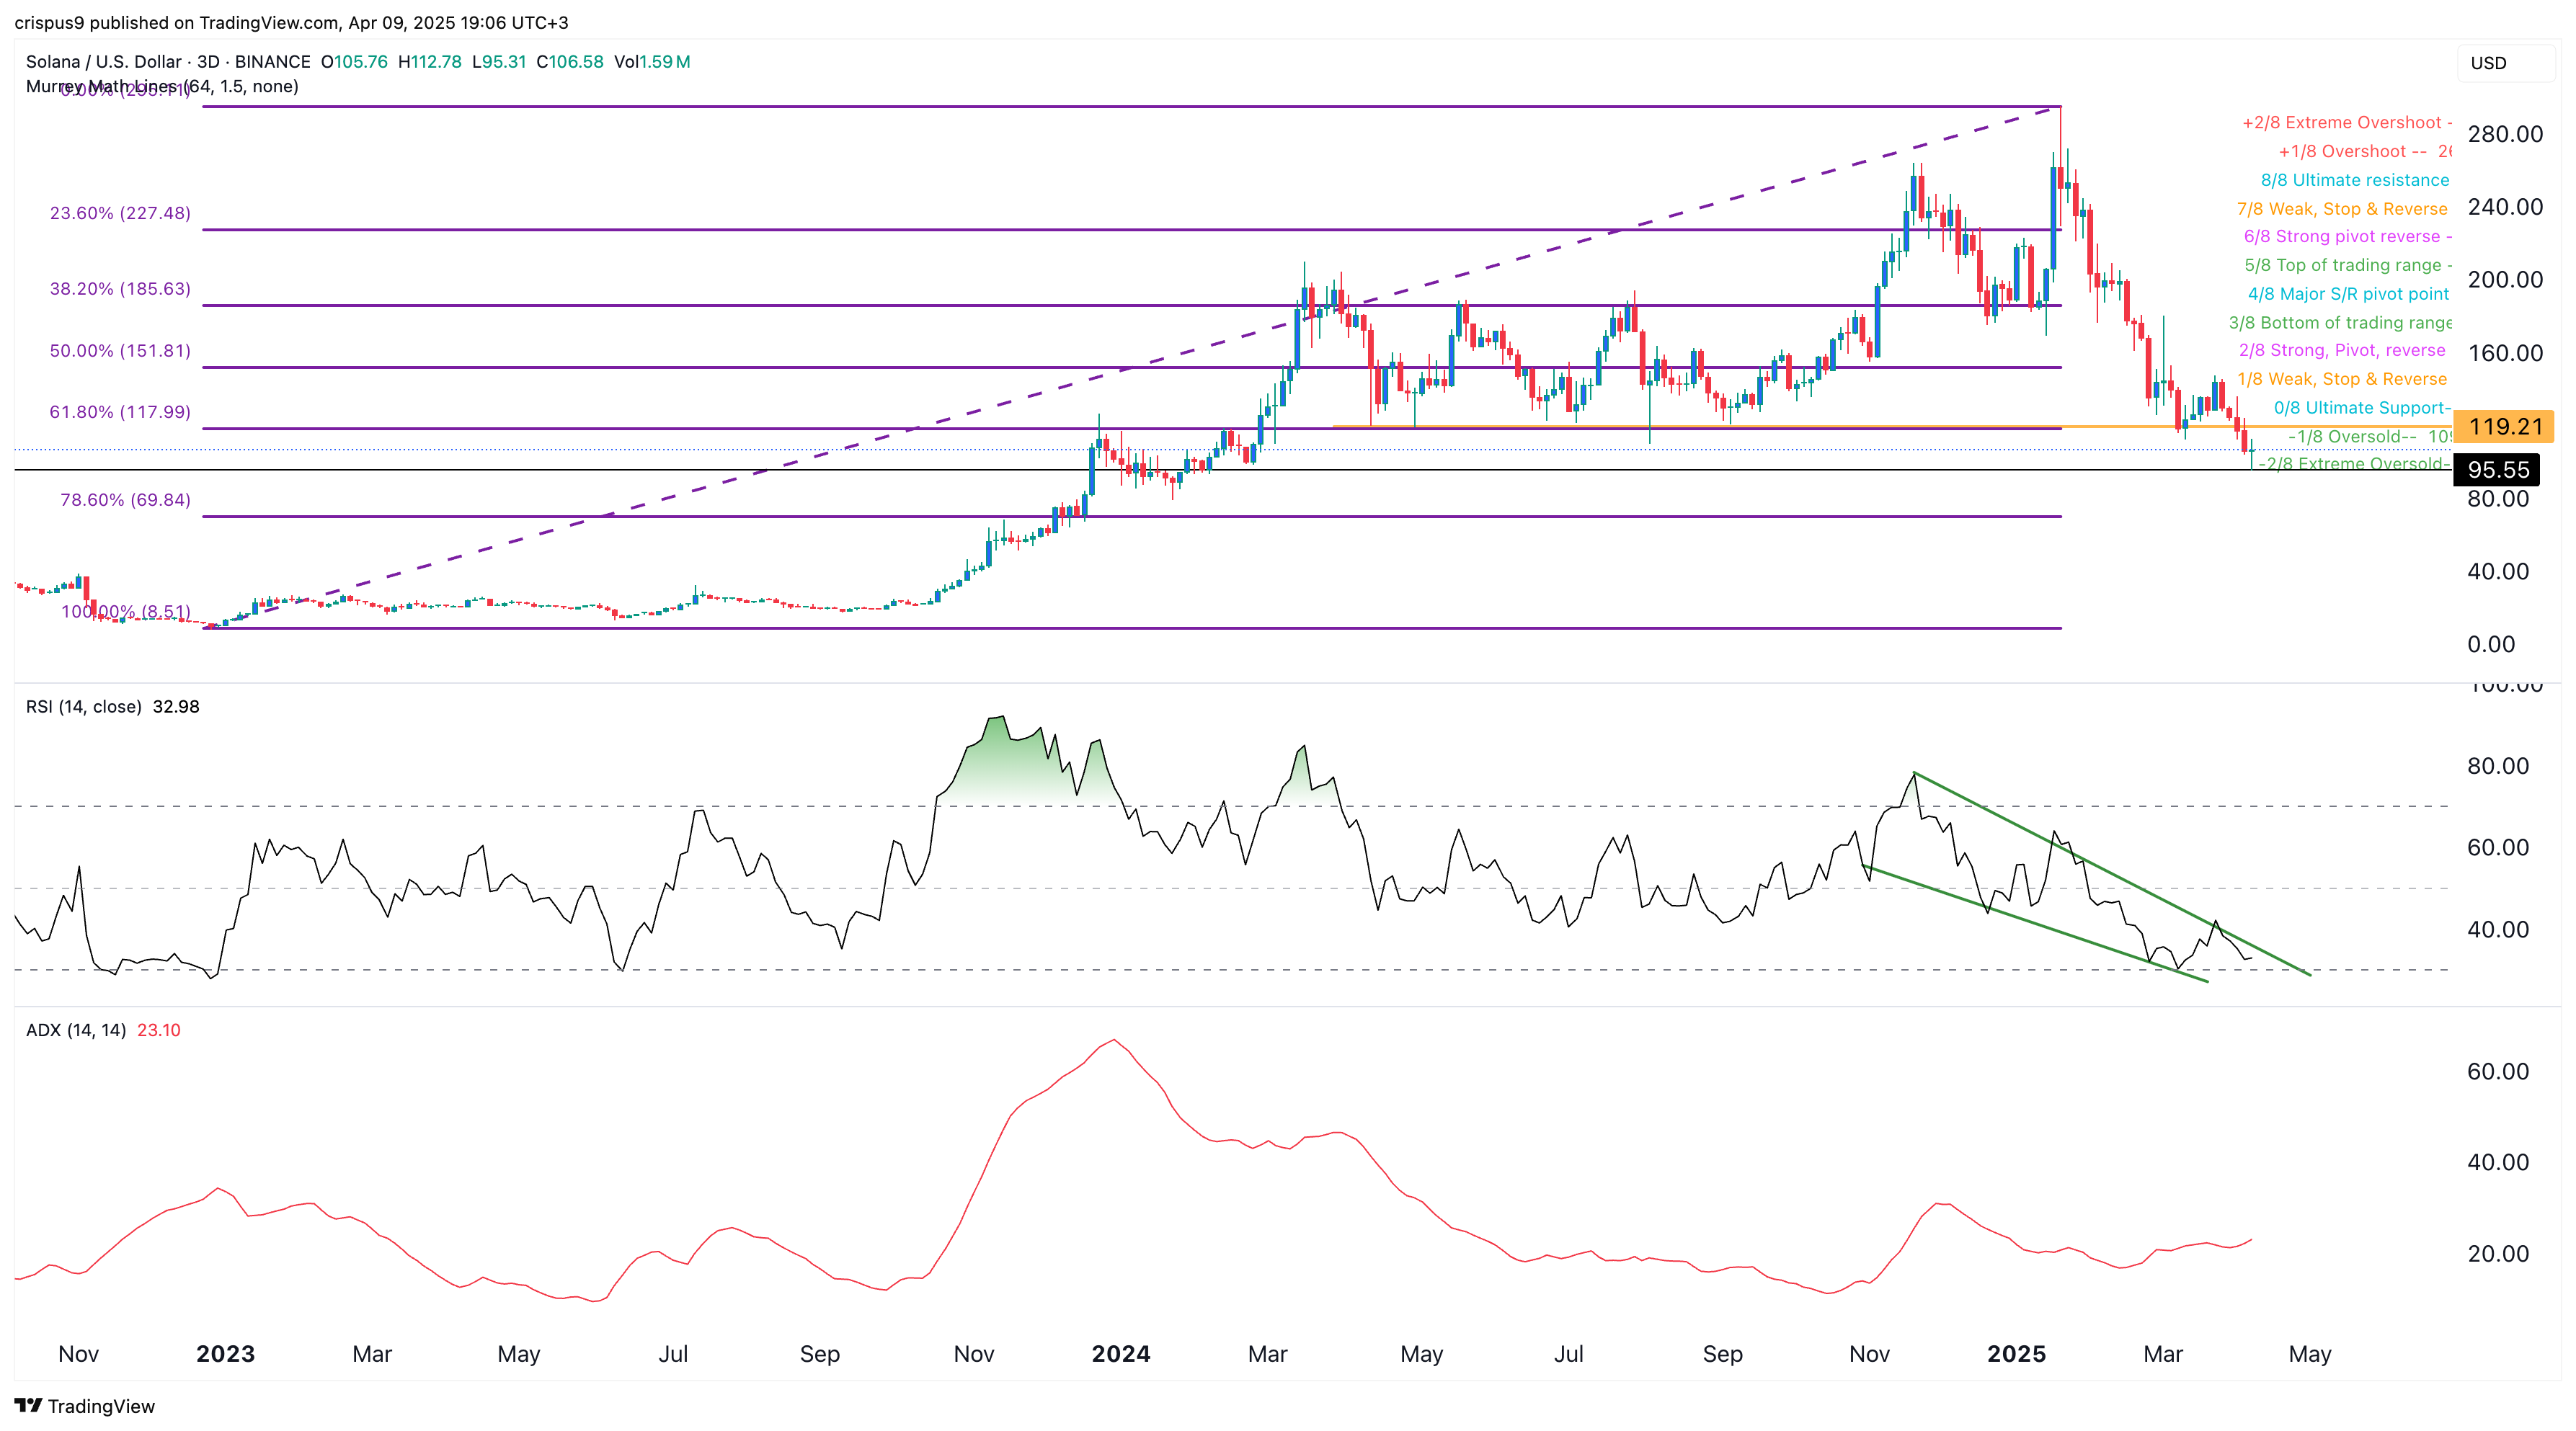Image resolution: width=2576 pixels, height=1431 pixels.
Task: Select the 2025 label on the time axis
Action: (2016, 1354)
